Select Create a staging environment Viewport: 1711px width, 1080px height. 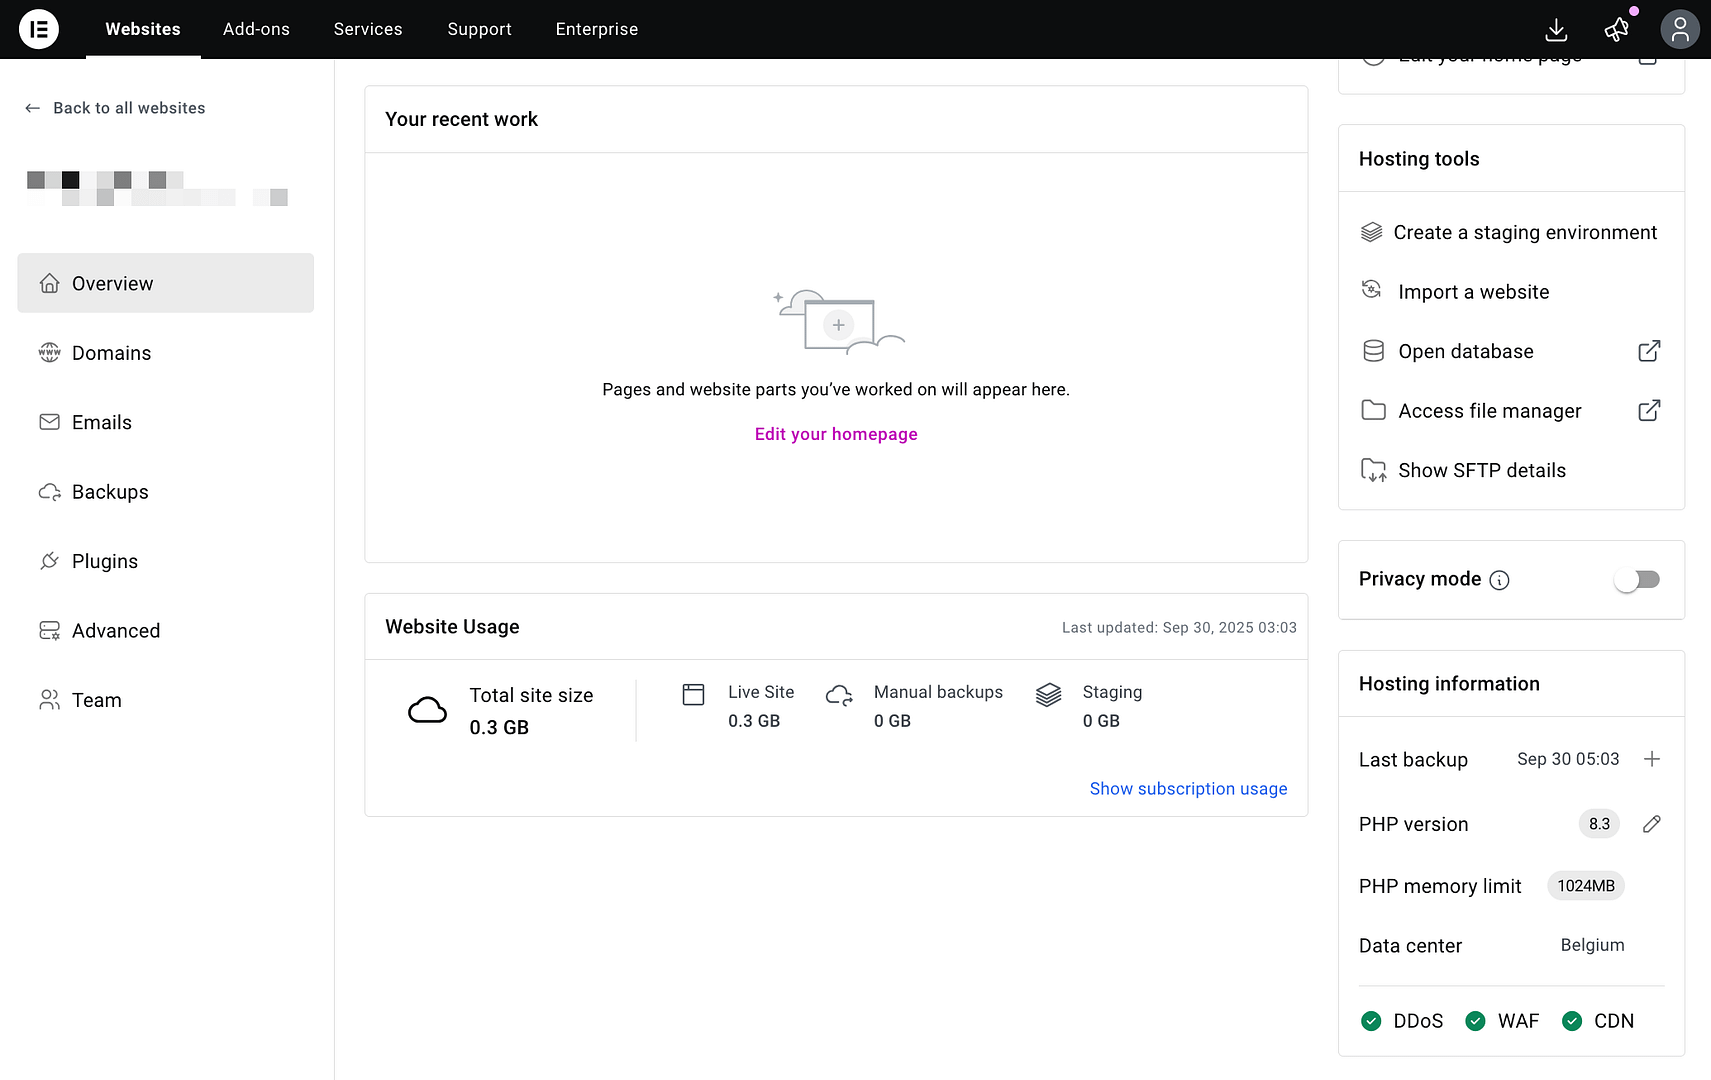1524,233
